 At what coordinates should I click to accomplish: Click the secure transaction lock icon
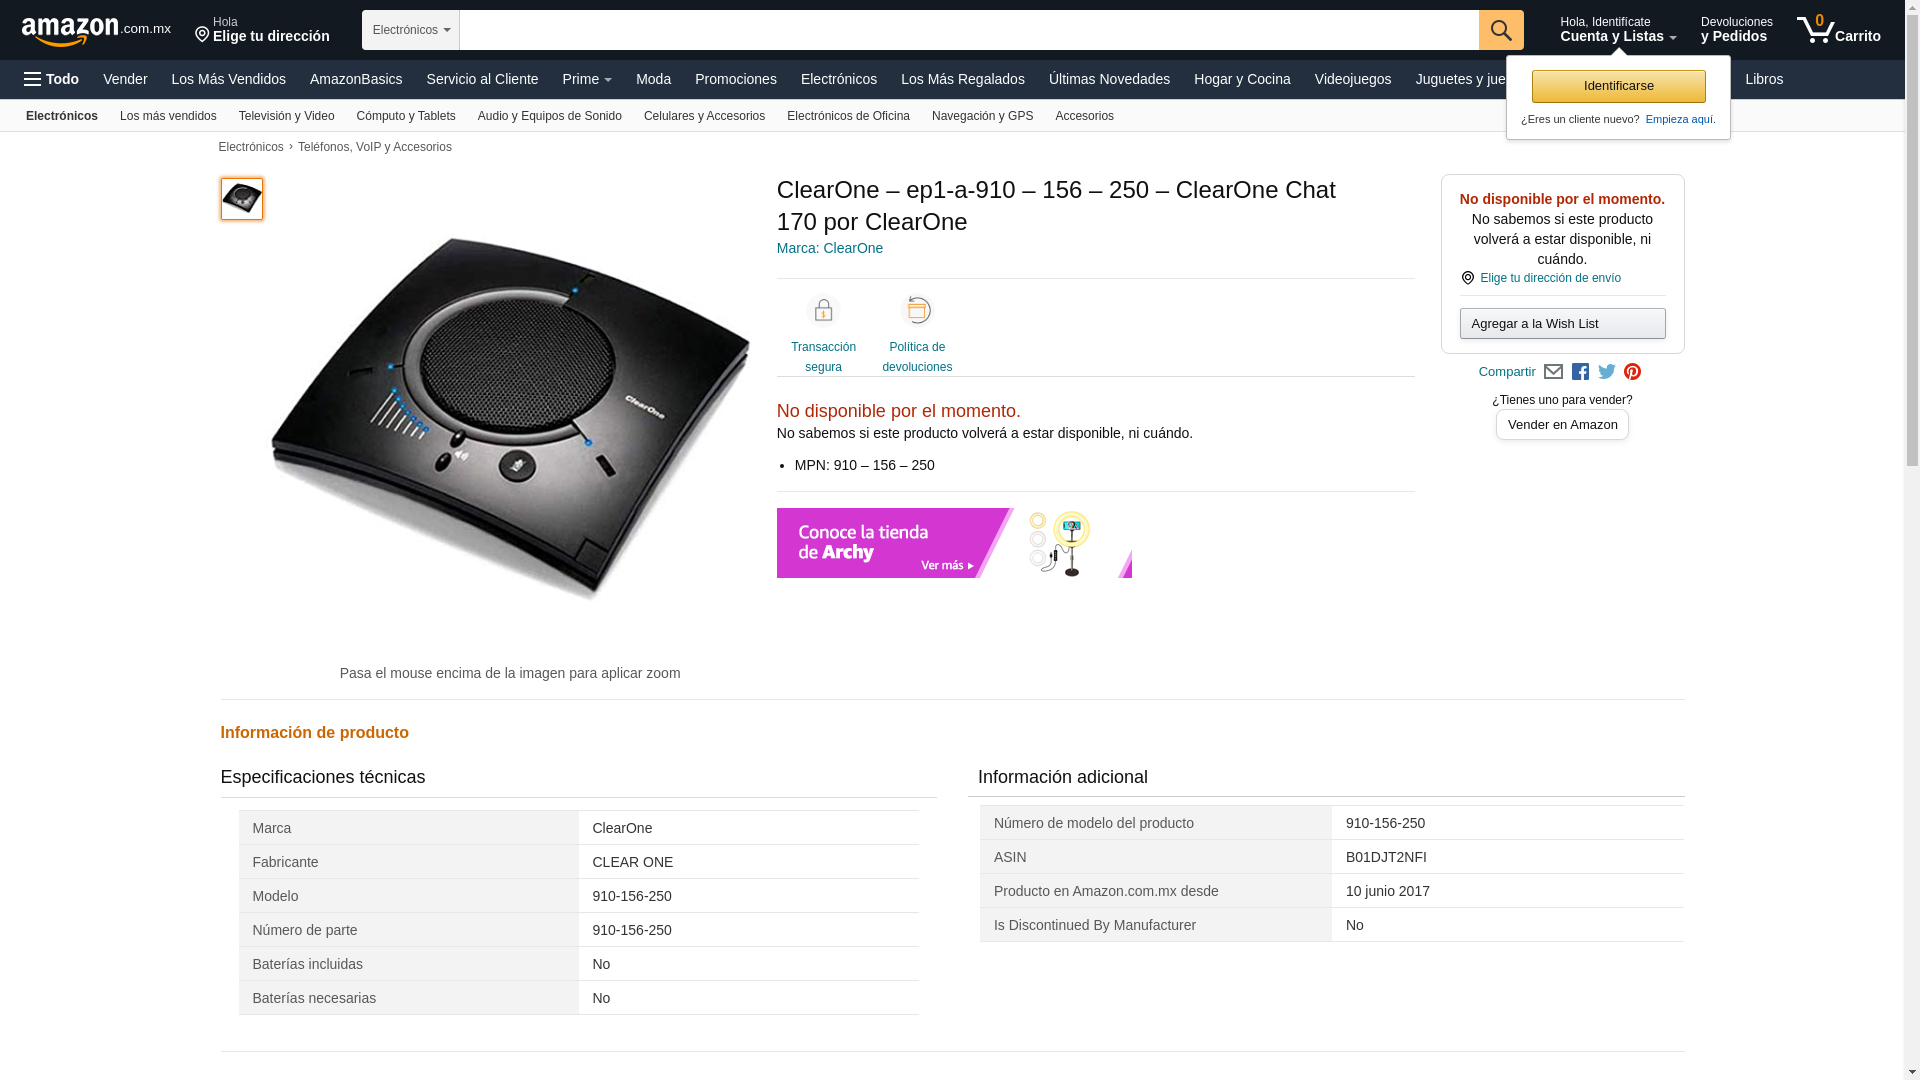(823, 311)
